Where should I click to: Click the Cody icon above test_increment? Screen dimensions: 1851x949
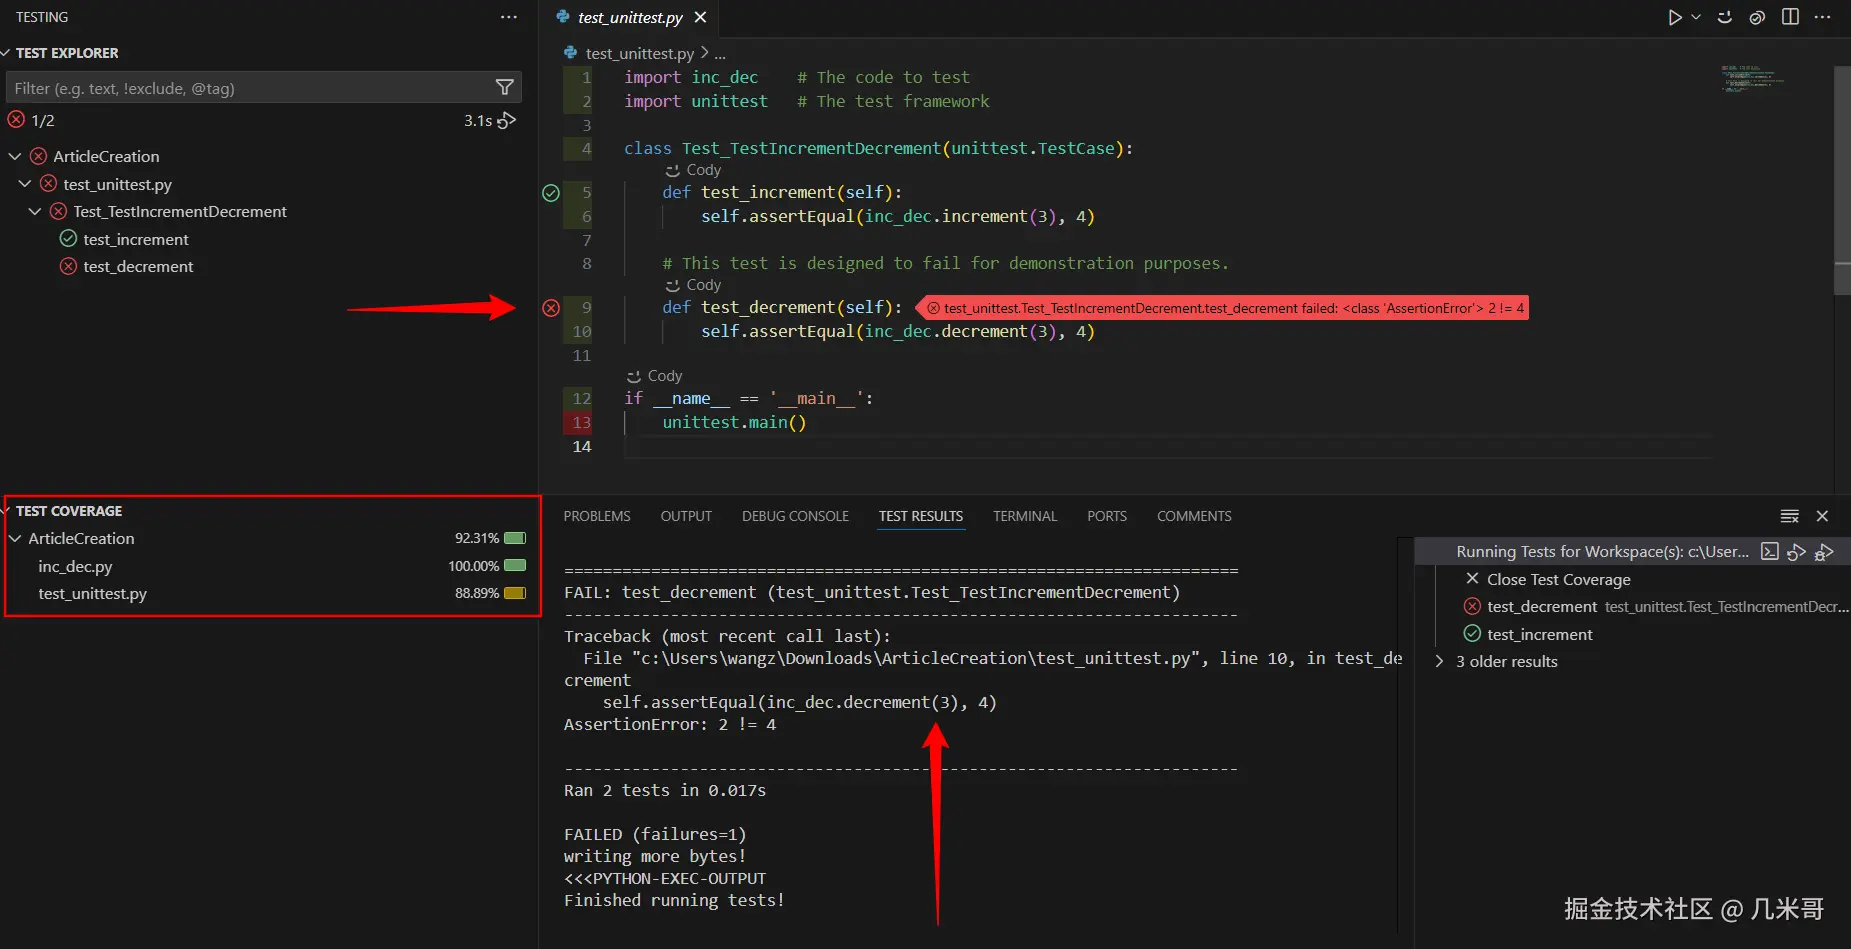click(x=673, y=170)
